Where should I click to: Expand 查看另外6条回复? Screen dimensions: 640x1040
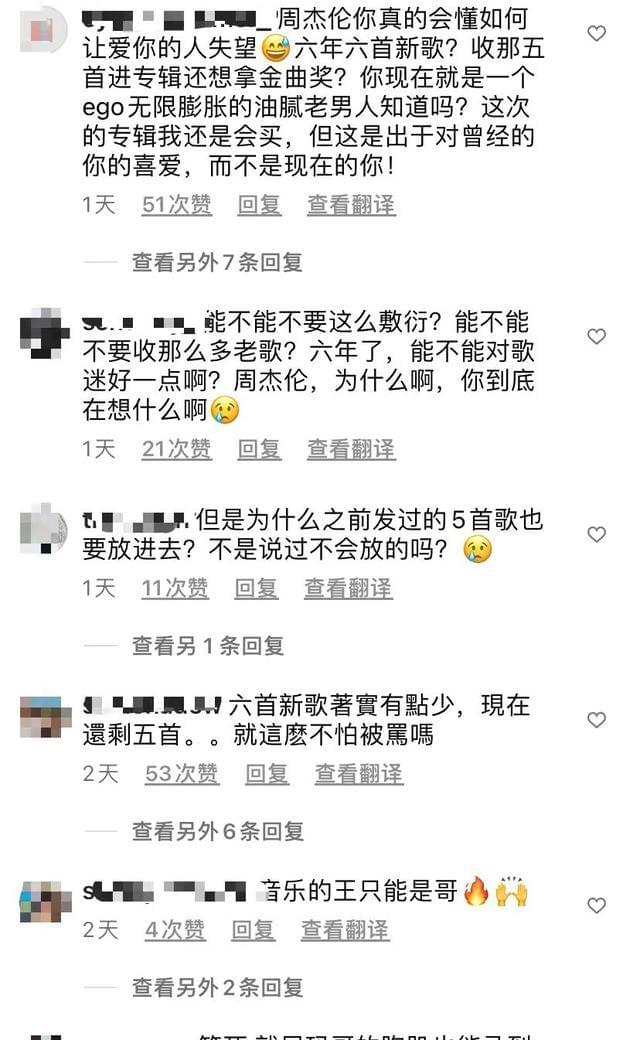pyautogui.click(x=218, y=831)
